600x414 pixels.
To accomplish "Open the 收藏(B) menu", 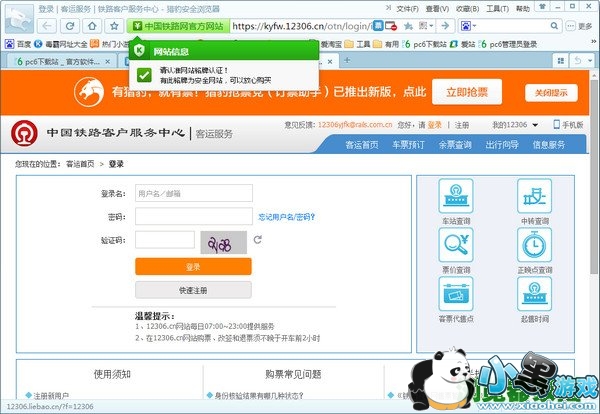I will (x=467, y=8).
